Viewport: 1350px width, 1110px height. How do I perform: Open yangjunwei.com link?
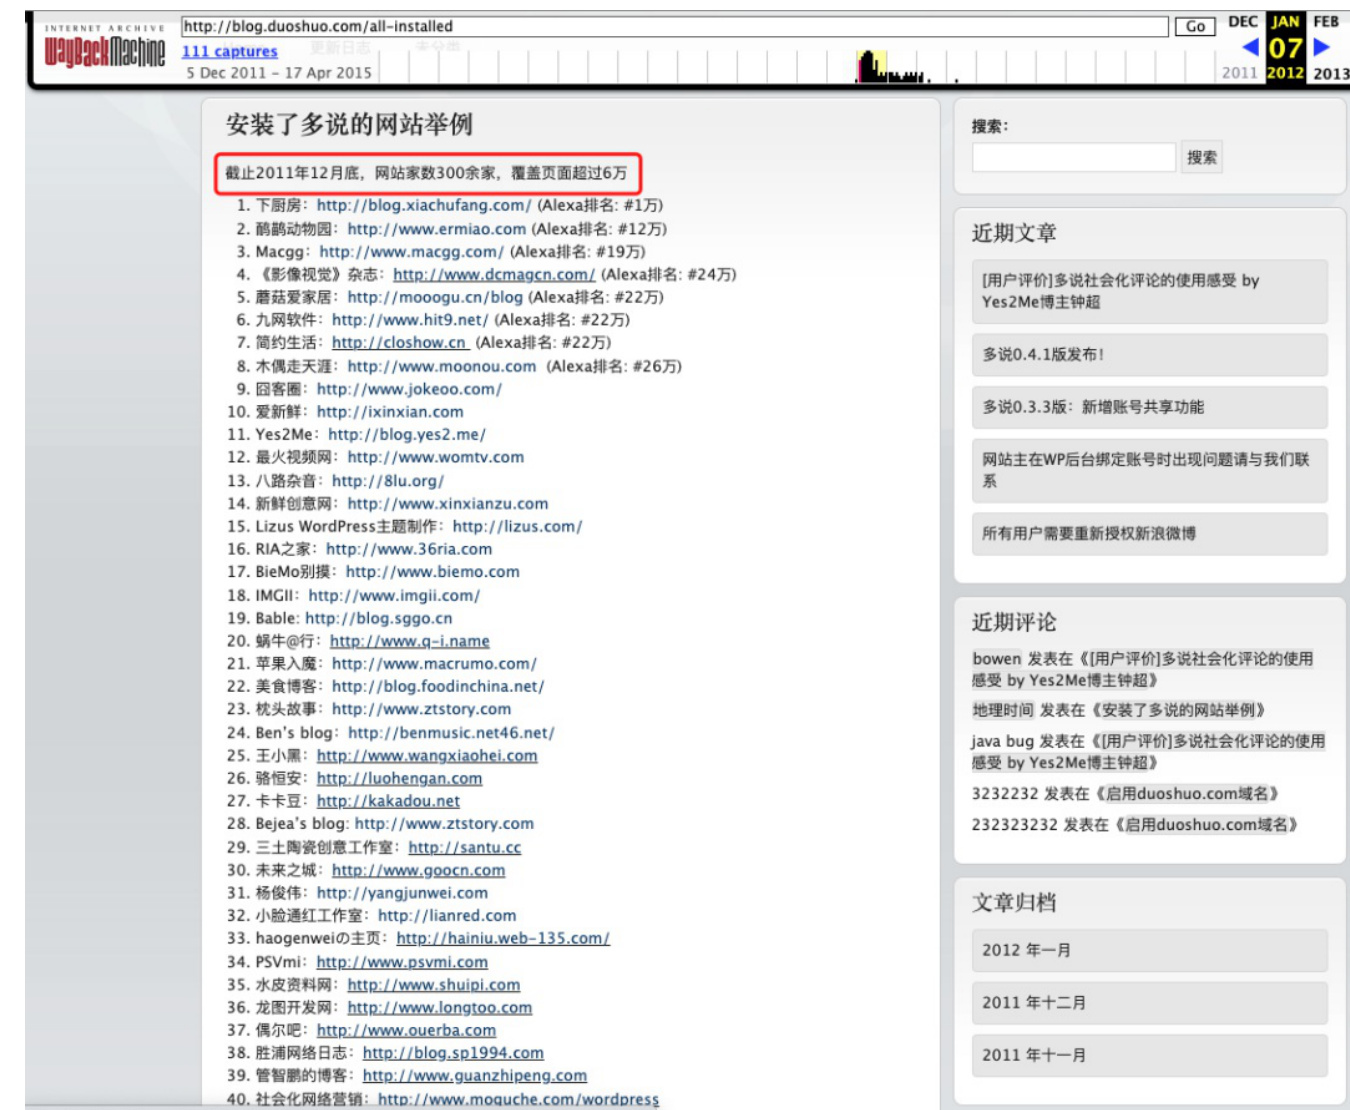402,893
